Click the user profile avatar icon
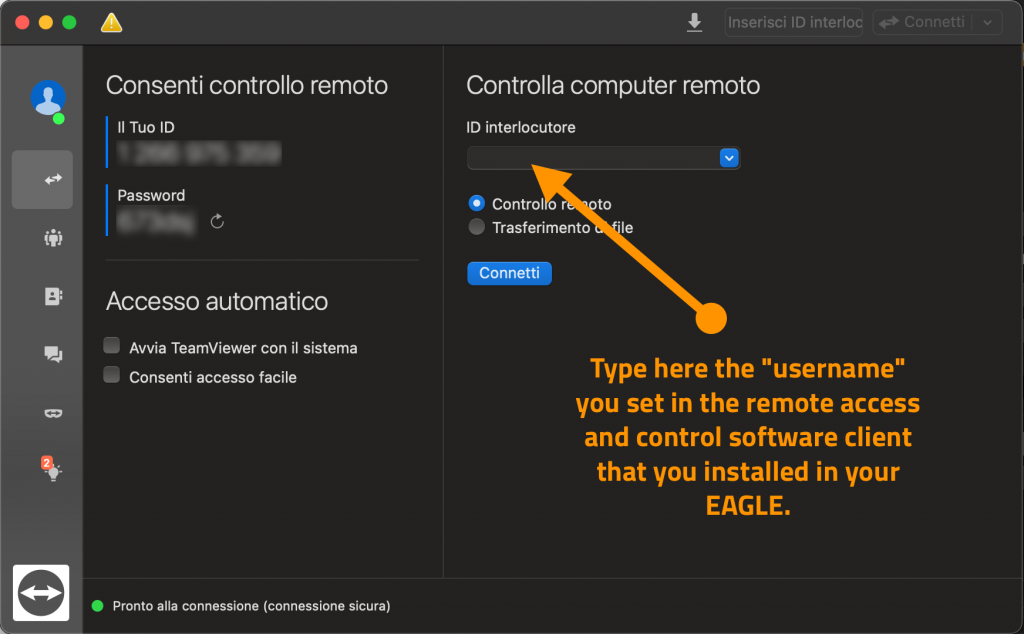Viewport: 1024px width, 634px height. coord(47,98)
